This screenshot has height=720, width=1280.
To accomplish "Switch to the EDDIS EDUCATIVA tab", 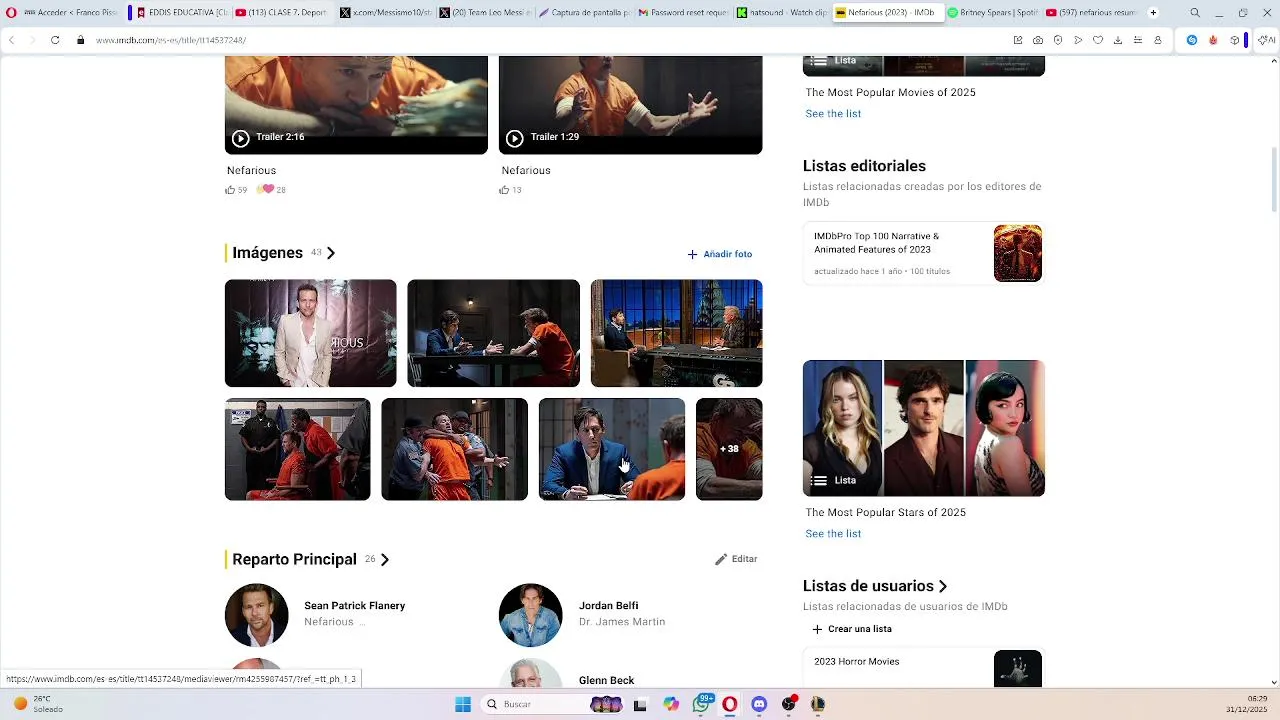I will click(x=180, y=13).
